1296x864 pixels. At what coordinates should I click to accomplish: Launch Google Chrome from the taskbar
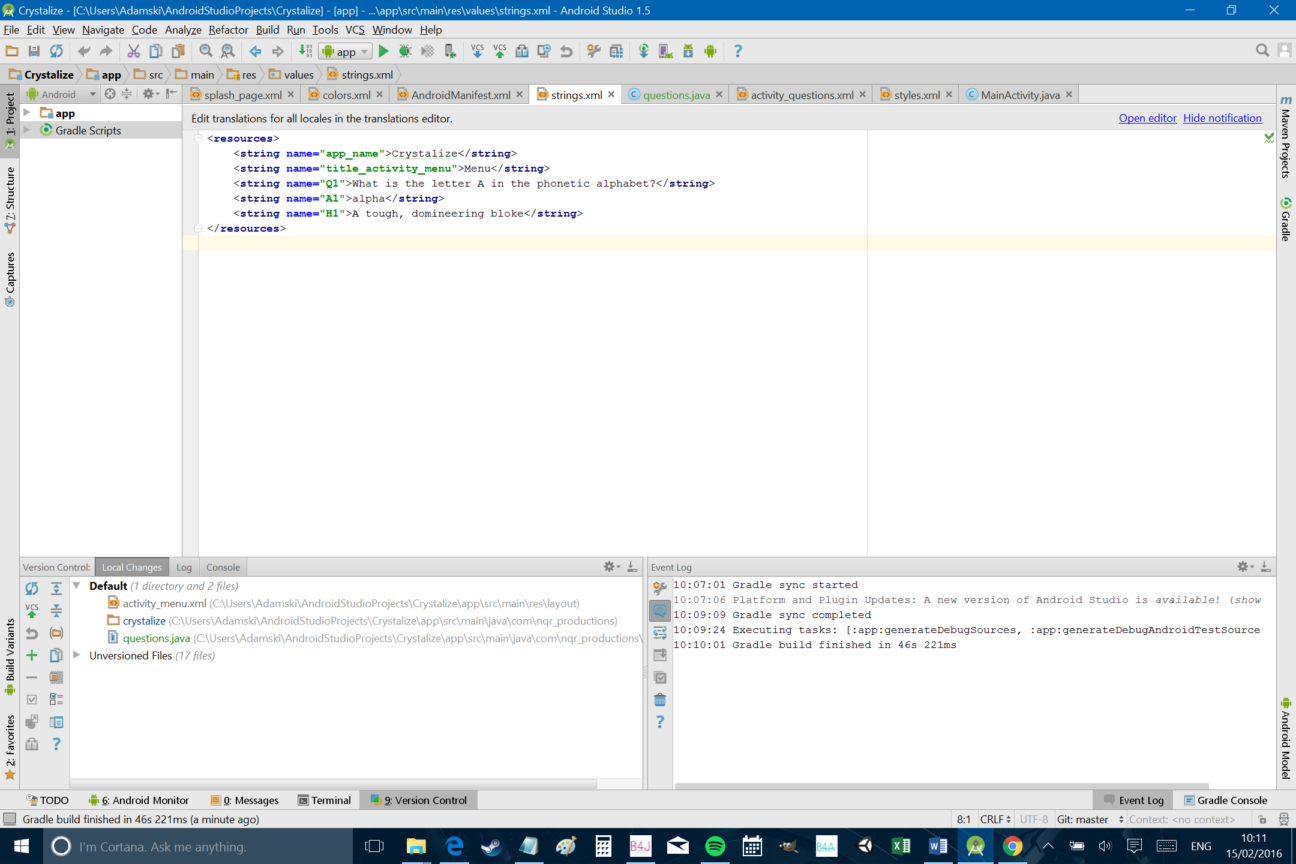1012,846
